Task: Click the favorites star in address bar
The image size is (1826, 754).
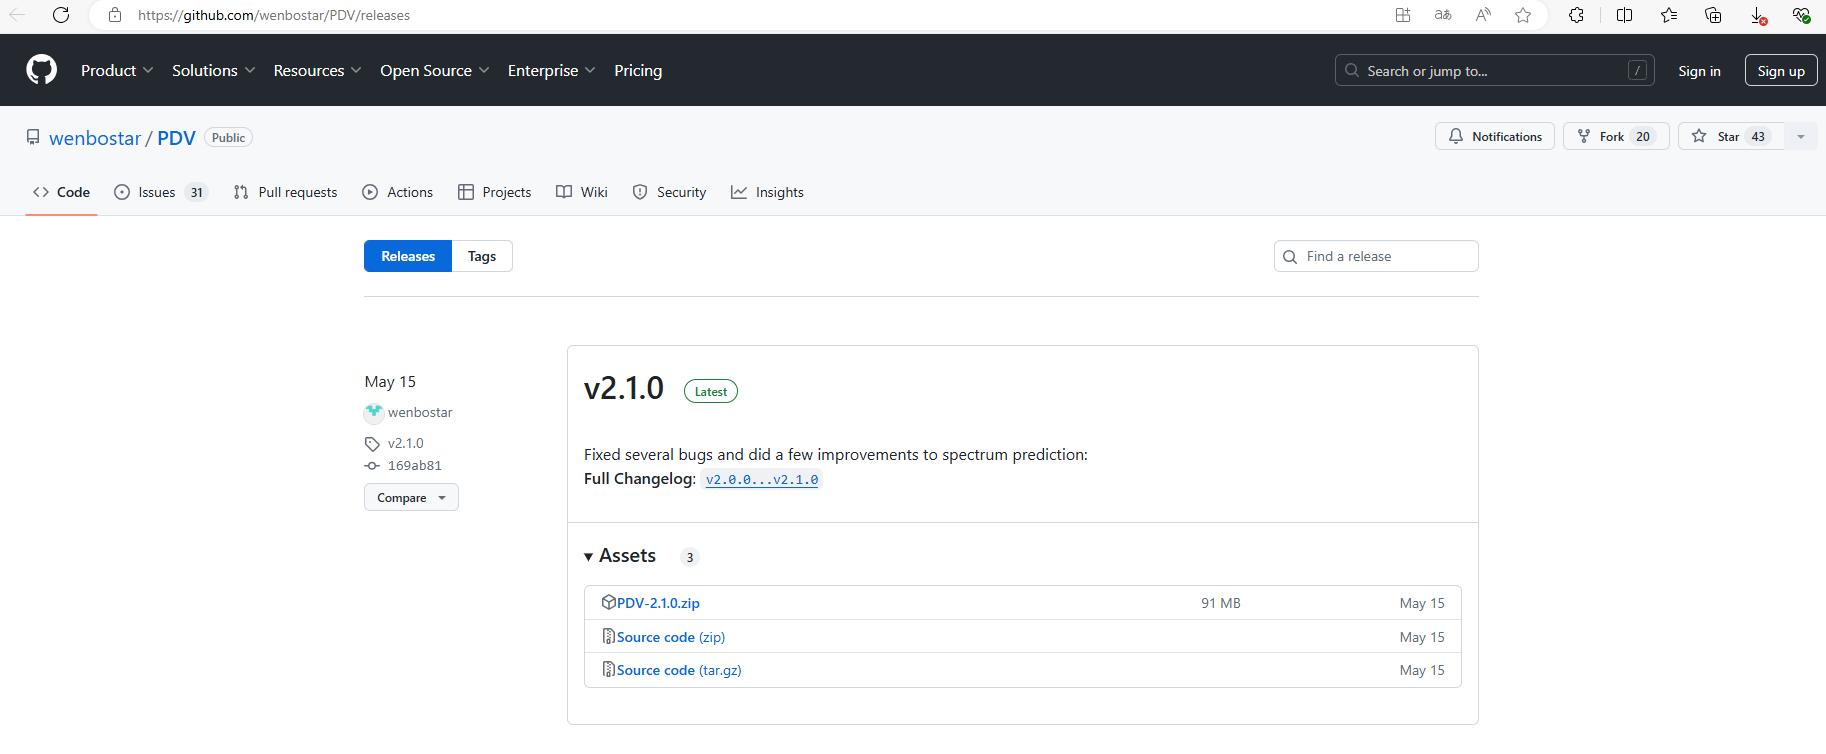Action: click(1523, 15)
